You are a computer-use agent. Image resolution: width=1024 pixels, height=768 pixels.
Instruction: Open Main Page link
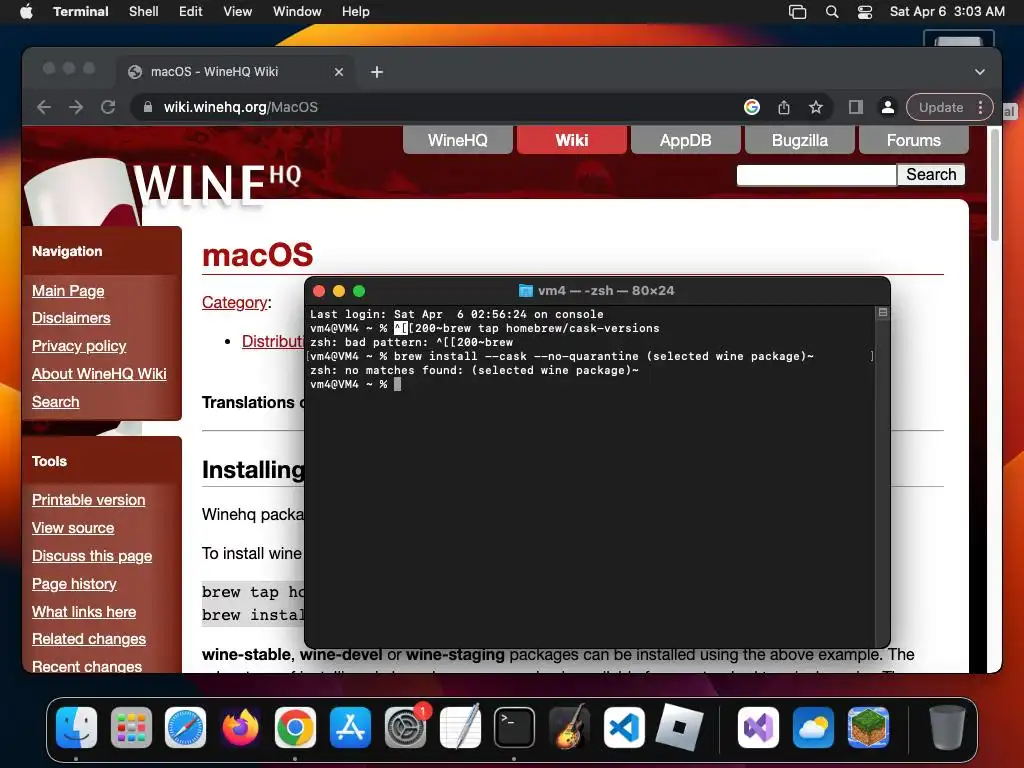(68, 291)
